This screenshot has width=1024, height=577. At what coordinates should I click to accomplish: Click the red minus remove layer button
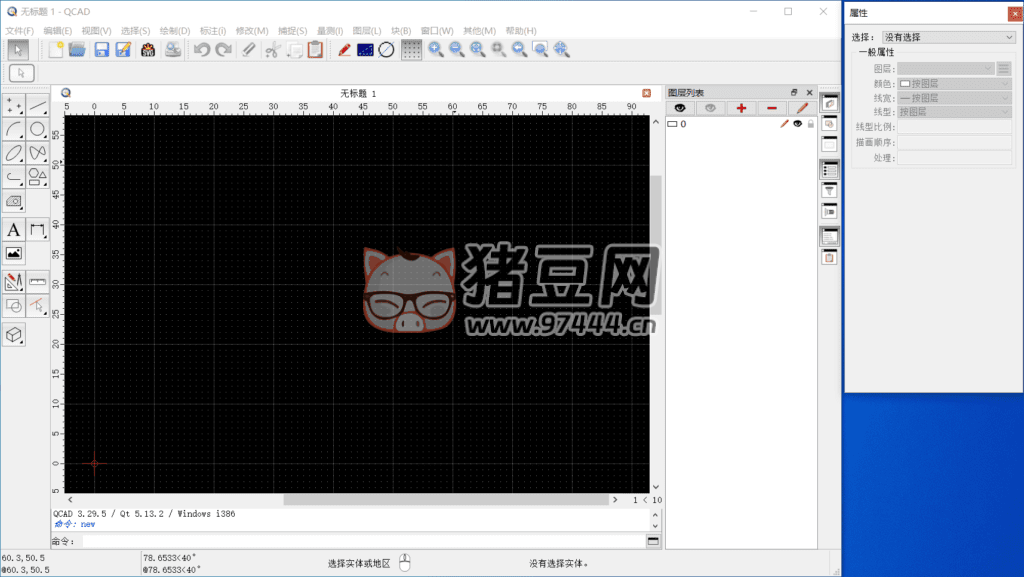(771, 107)
